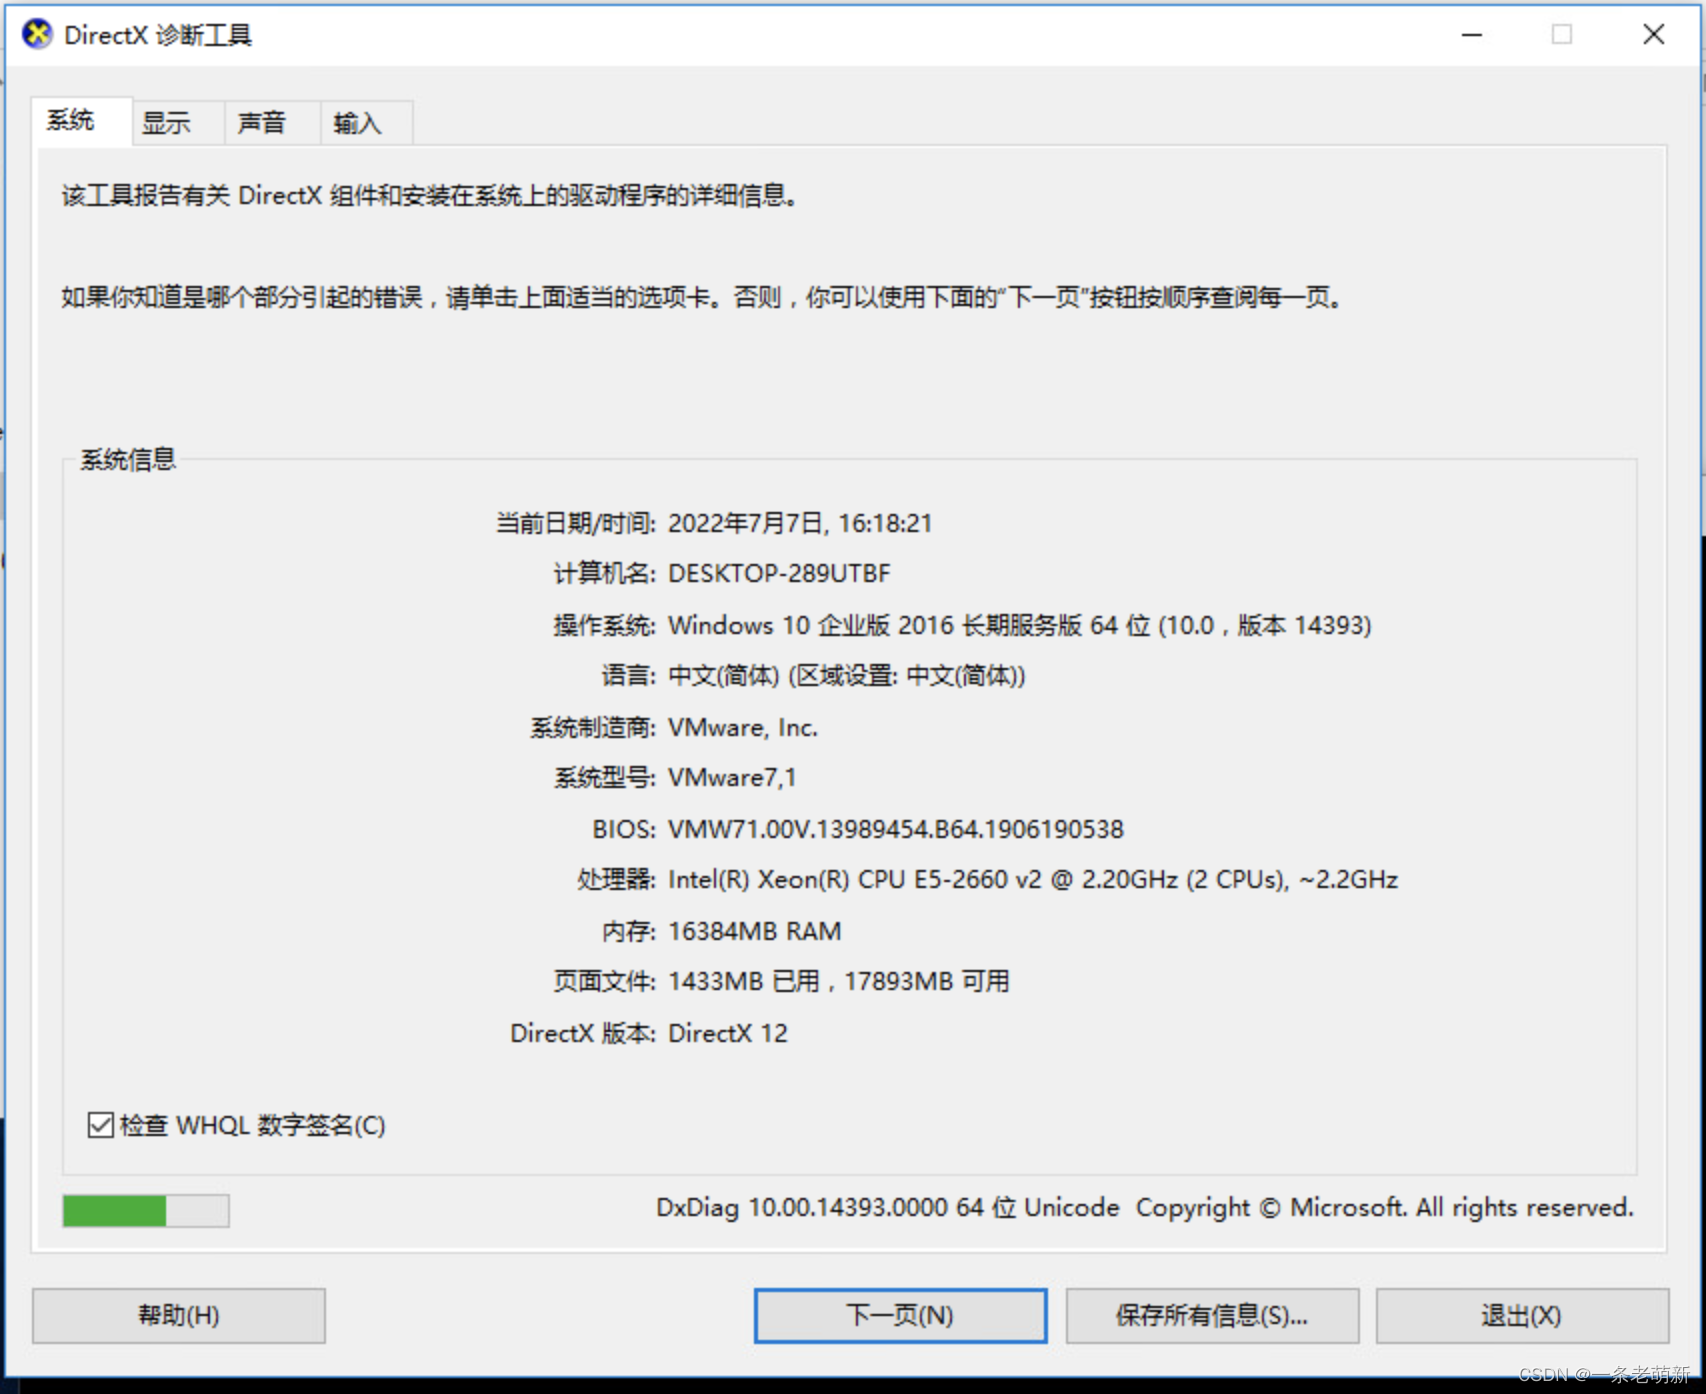The height and width of the screenshot is (1394, 1706).
Task: Switch to the 输入 tab
Action: click(367, 123)
